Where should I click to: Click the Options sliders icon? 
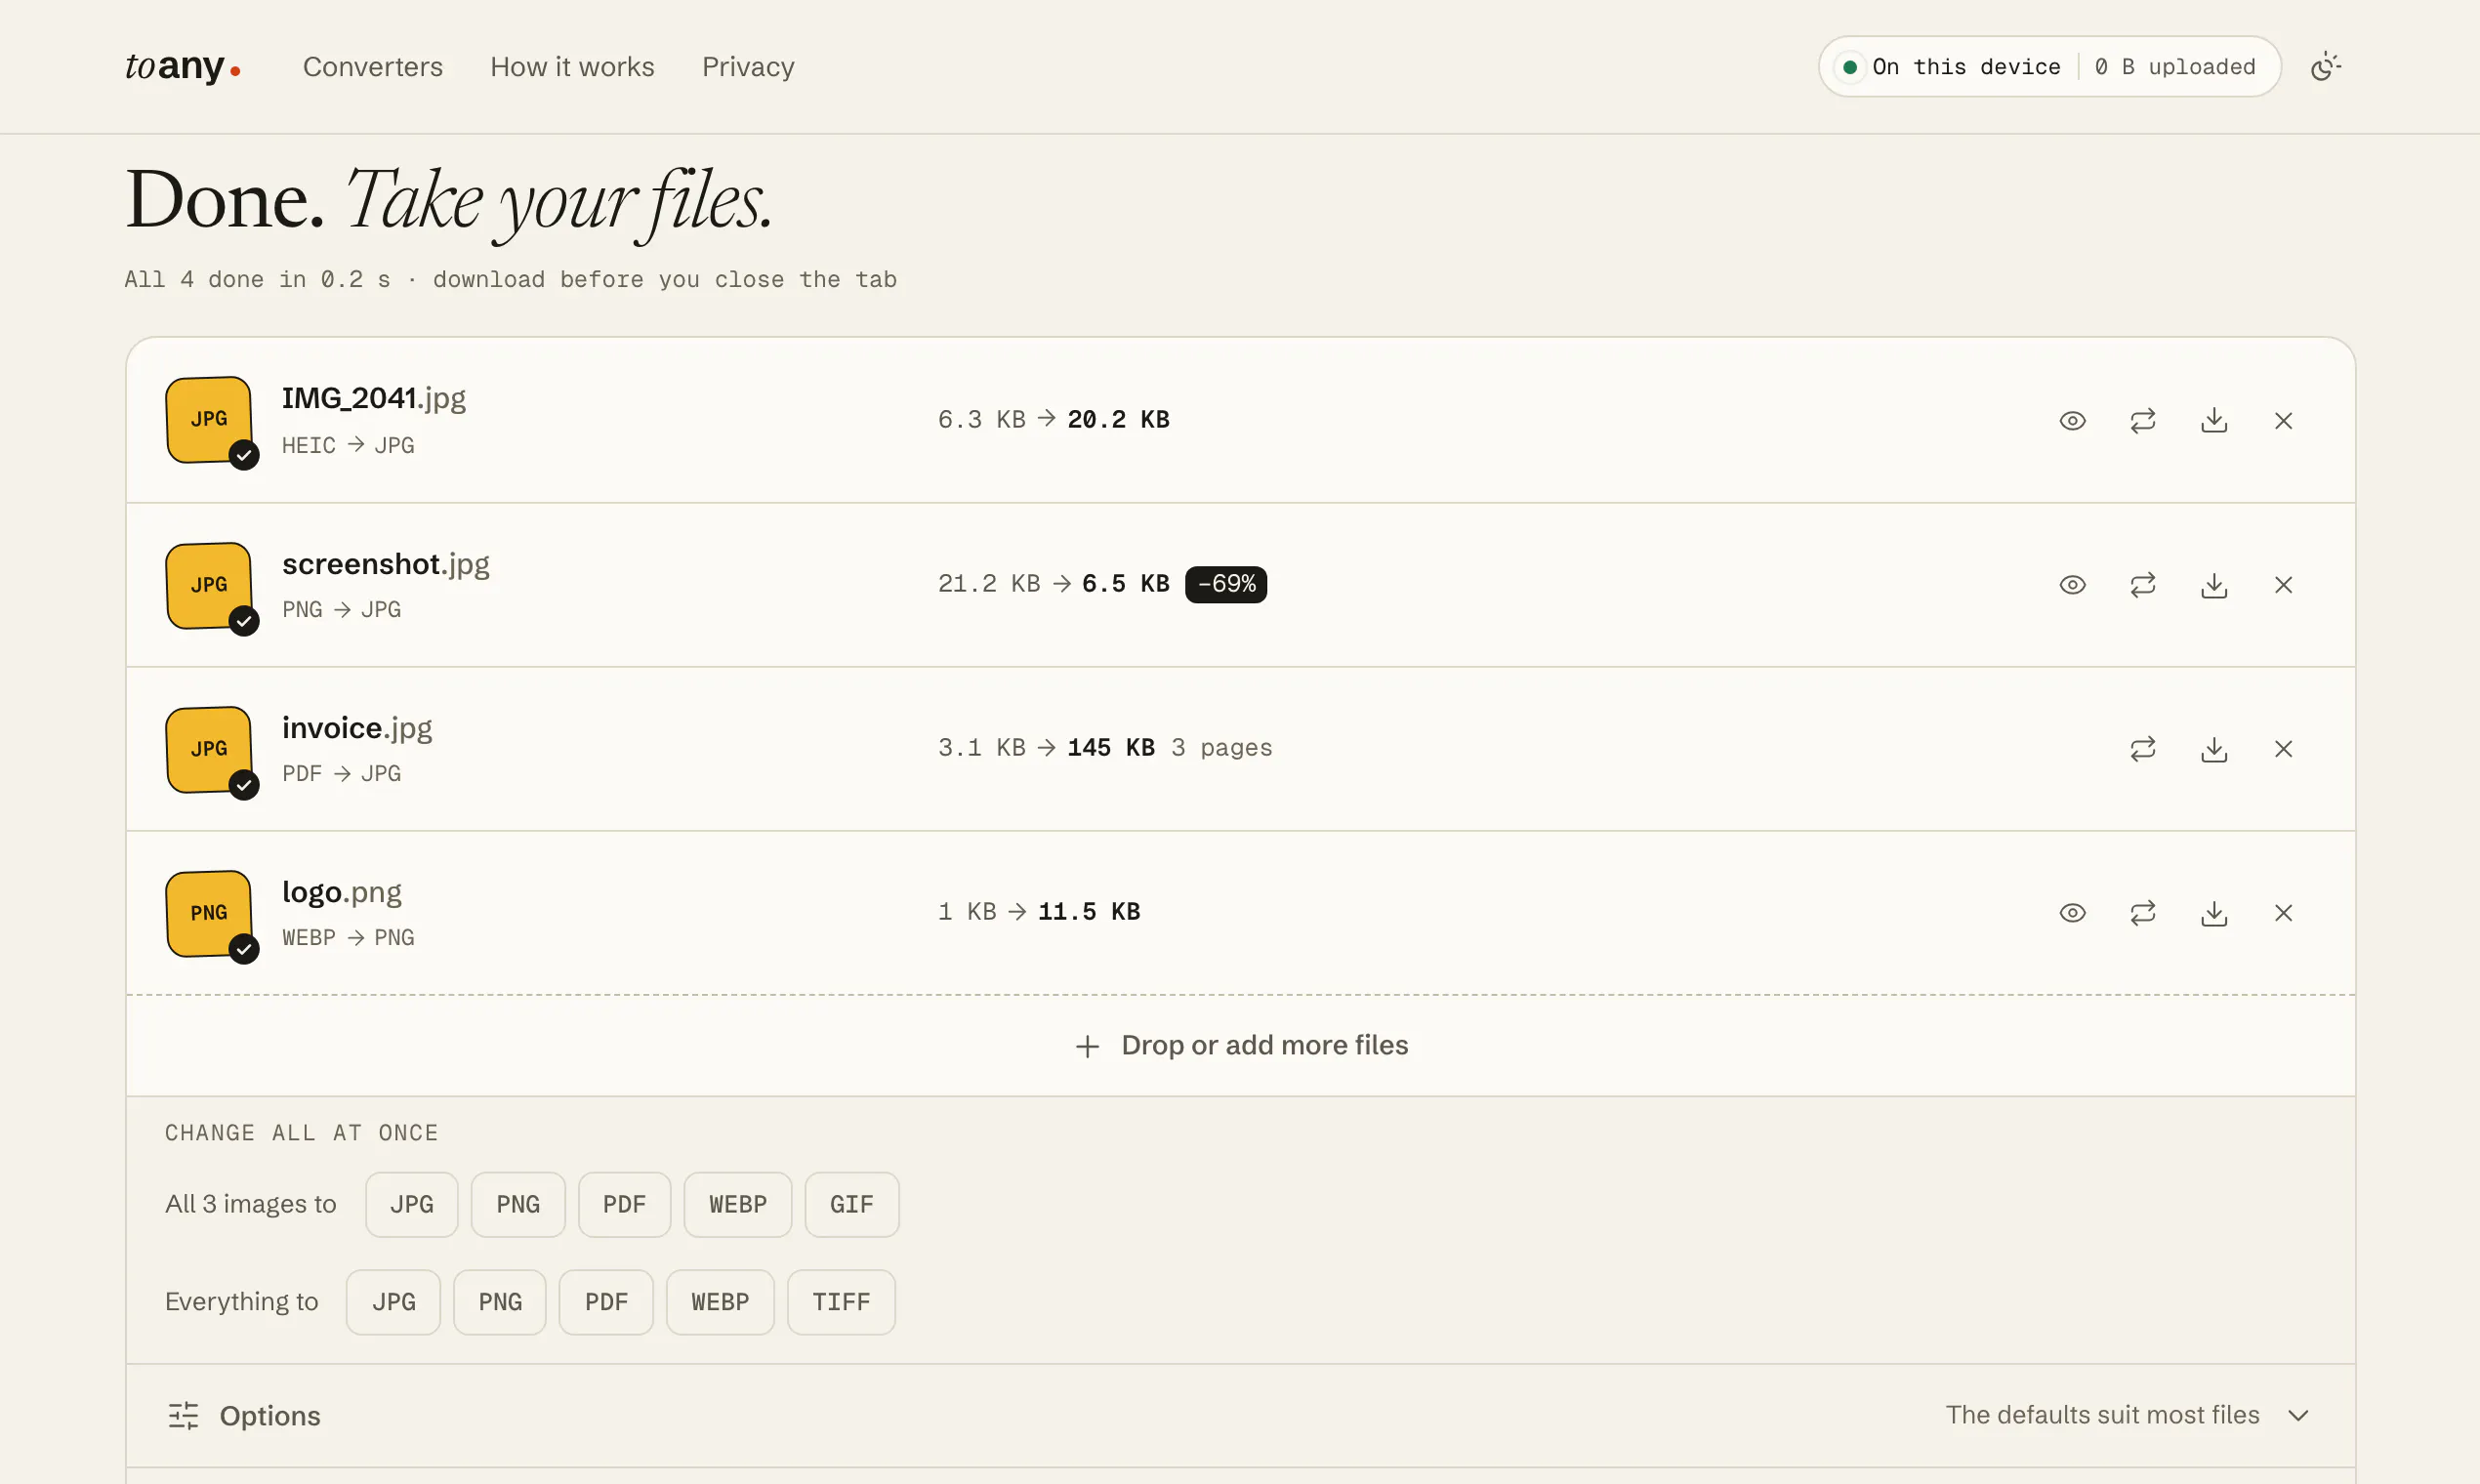click(183, 1416)
